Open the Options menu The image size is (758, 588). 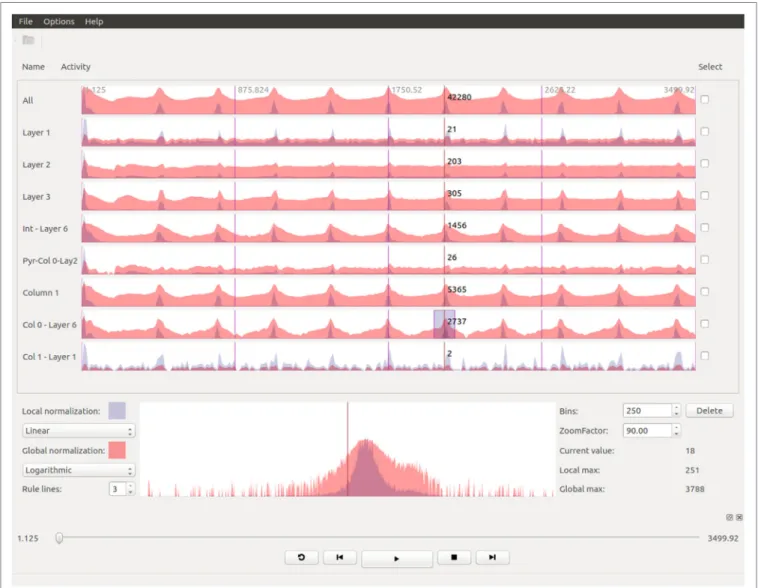point(59,21)
